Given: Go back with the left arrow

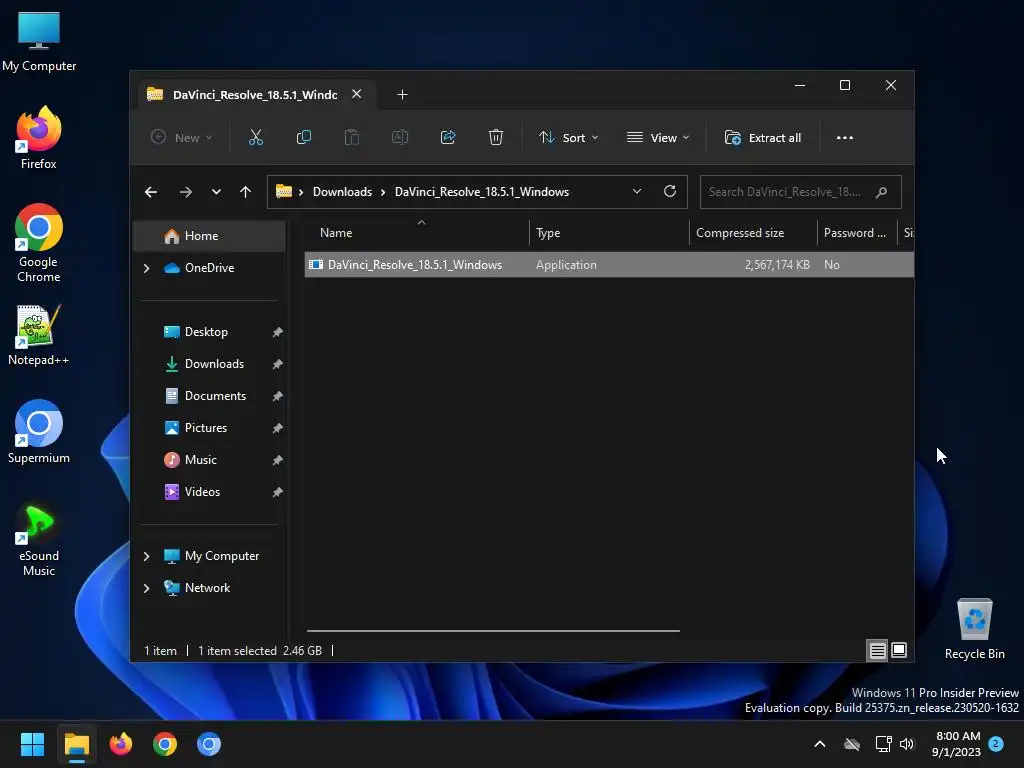Looking at the screenshot, I should click(151, 192).
